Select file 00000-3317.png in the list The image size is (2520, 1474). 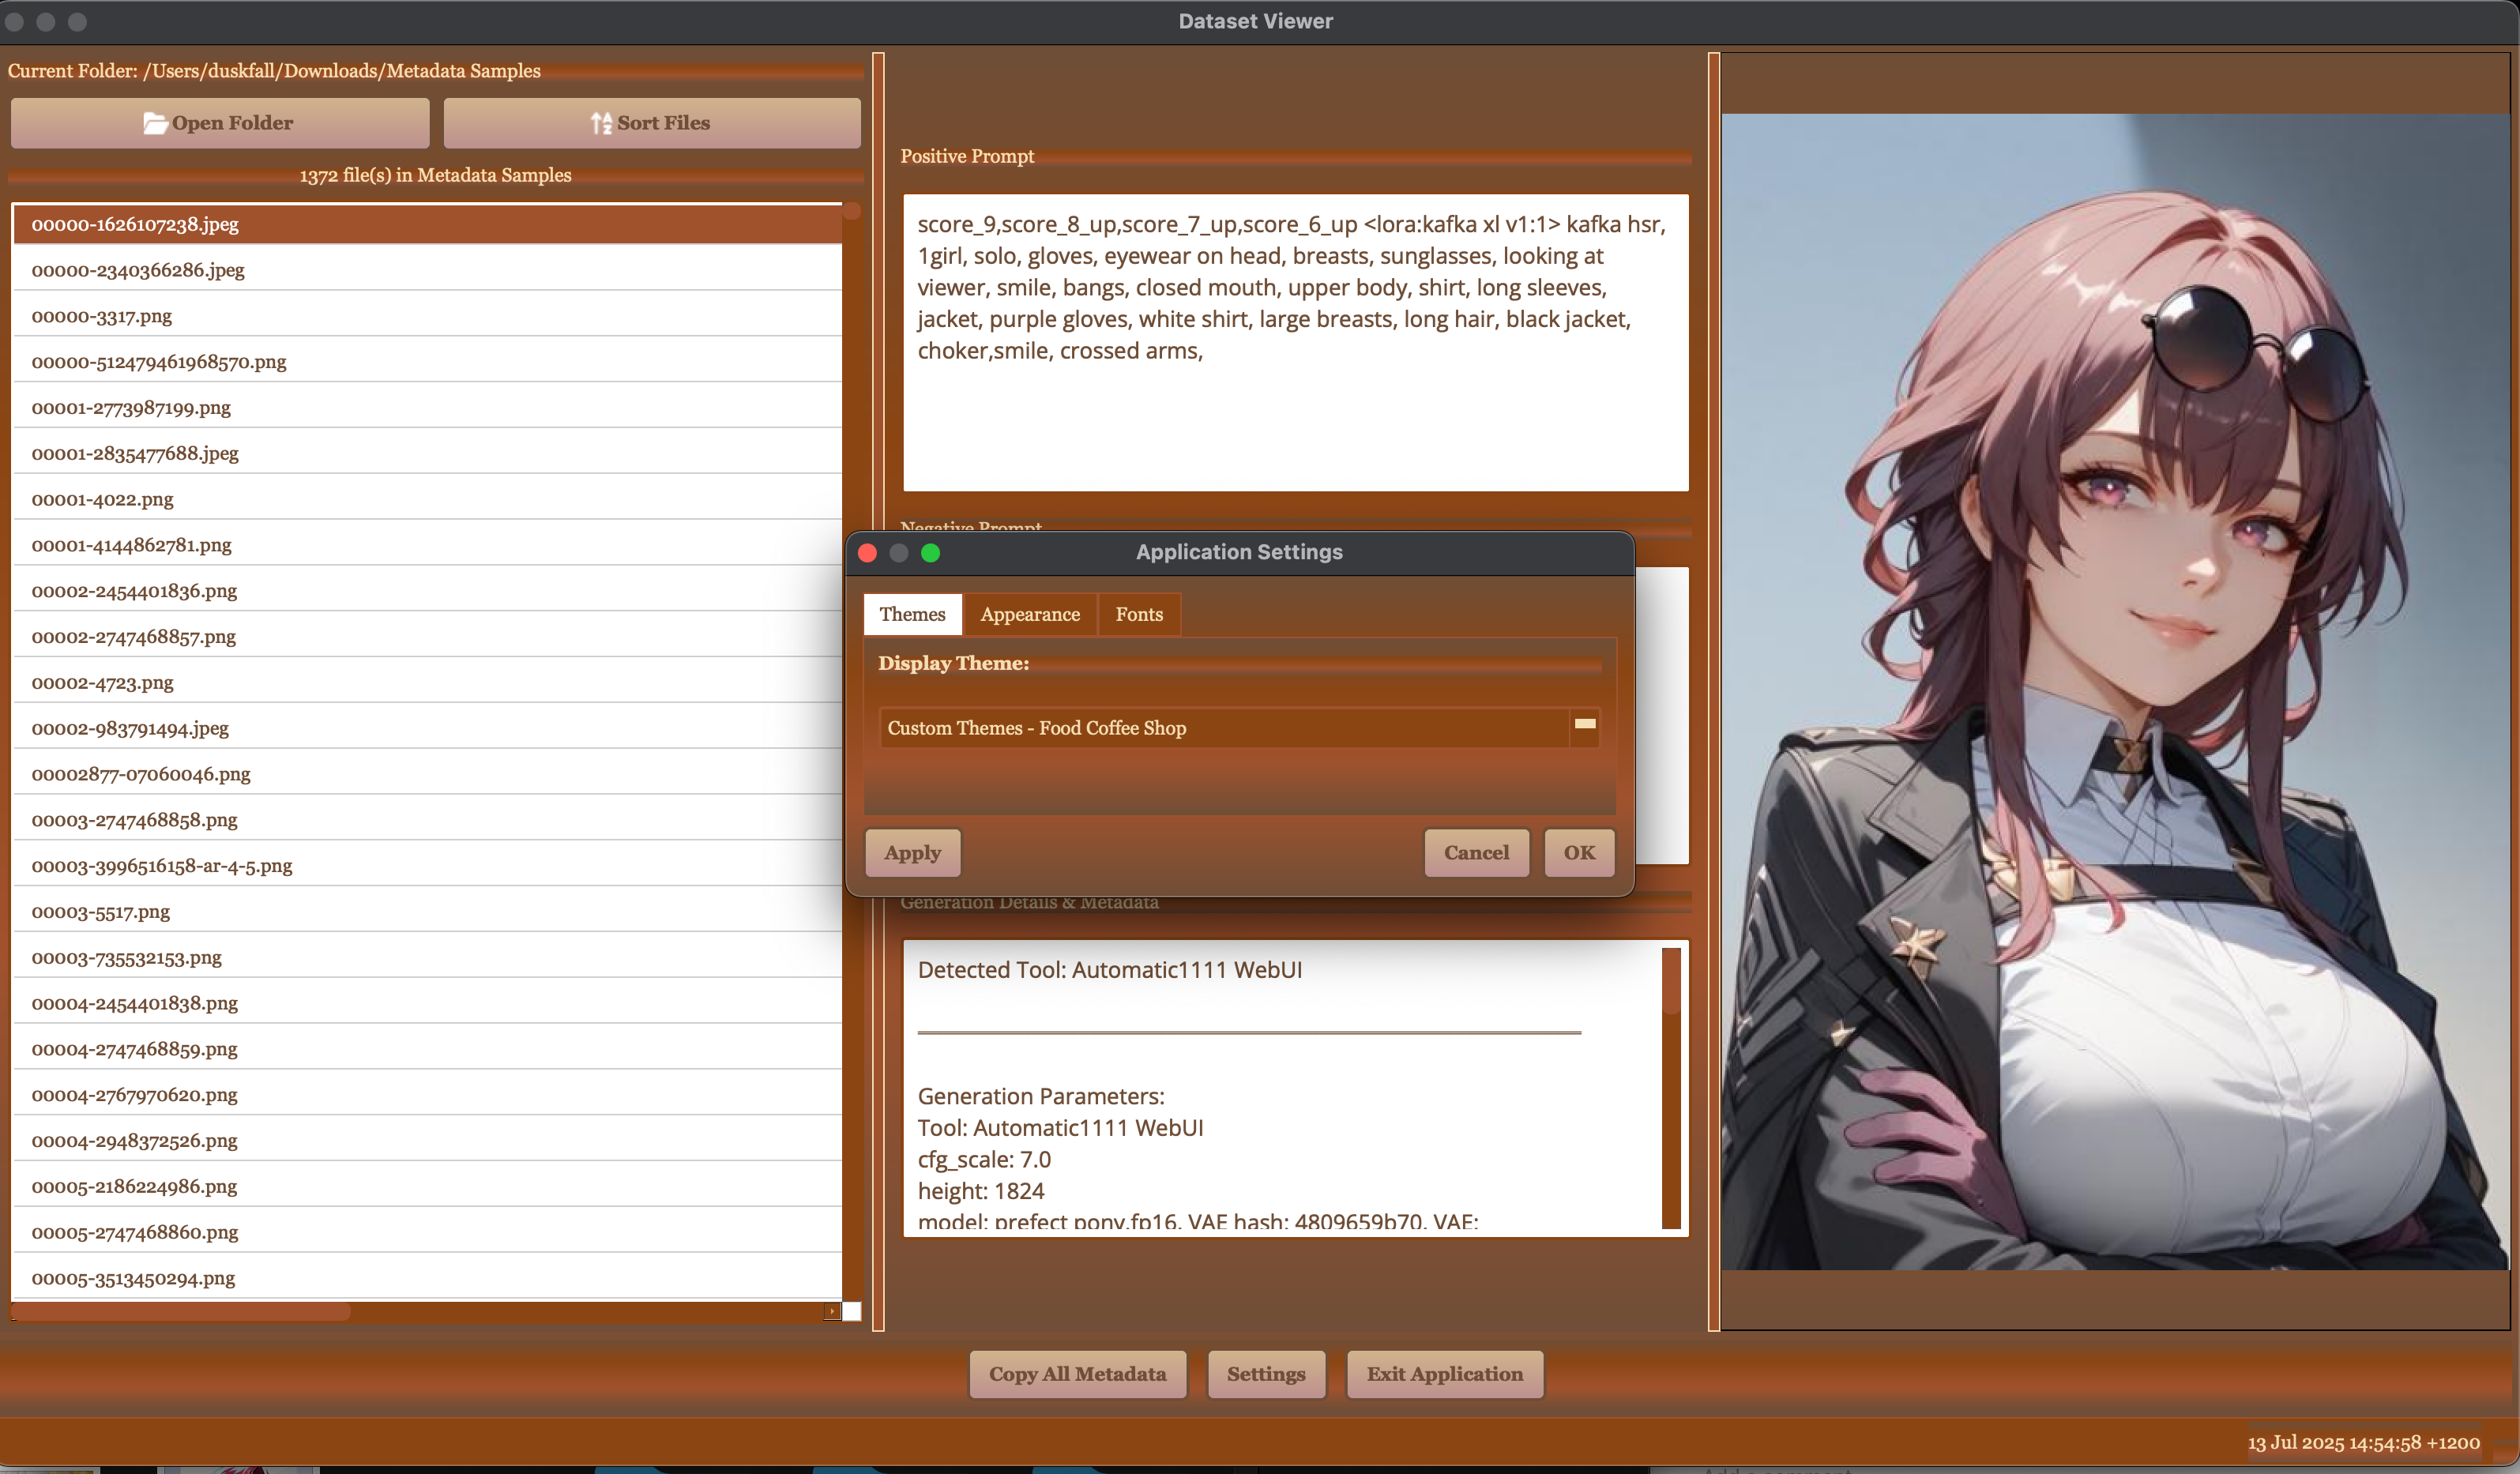pyautogui.click(x=101, y=316)
